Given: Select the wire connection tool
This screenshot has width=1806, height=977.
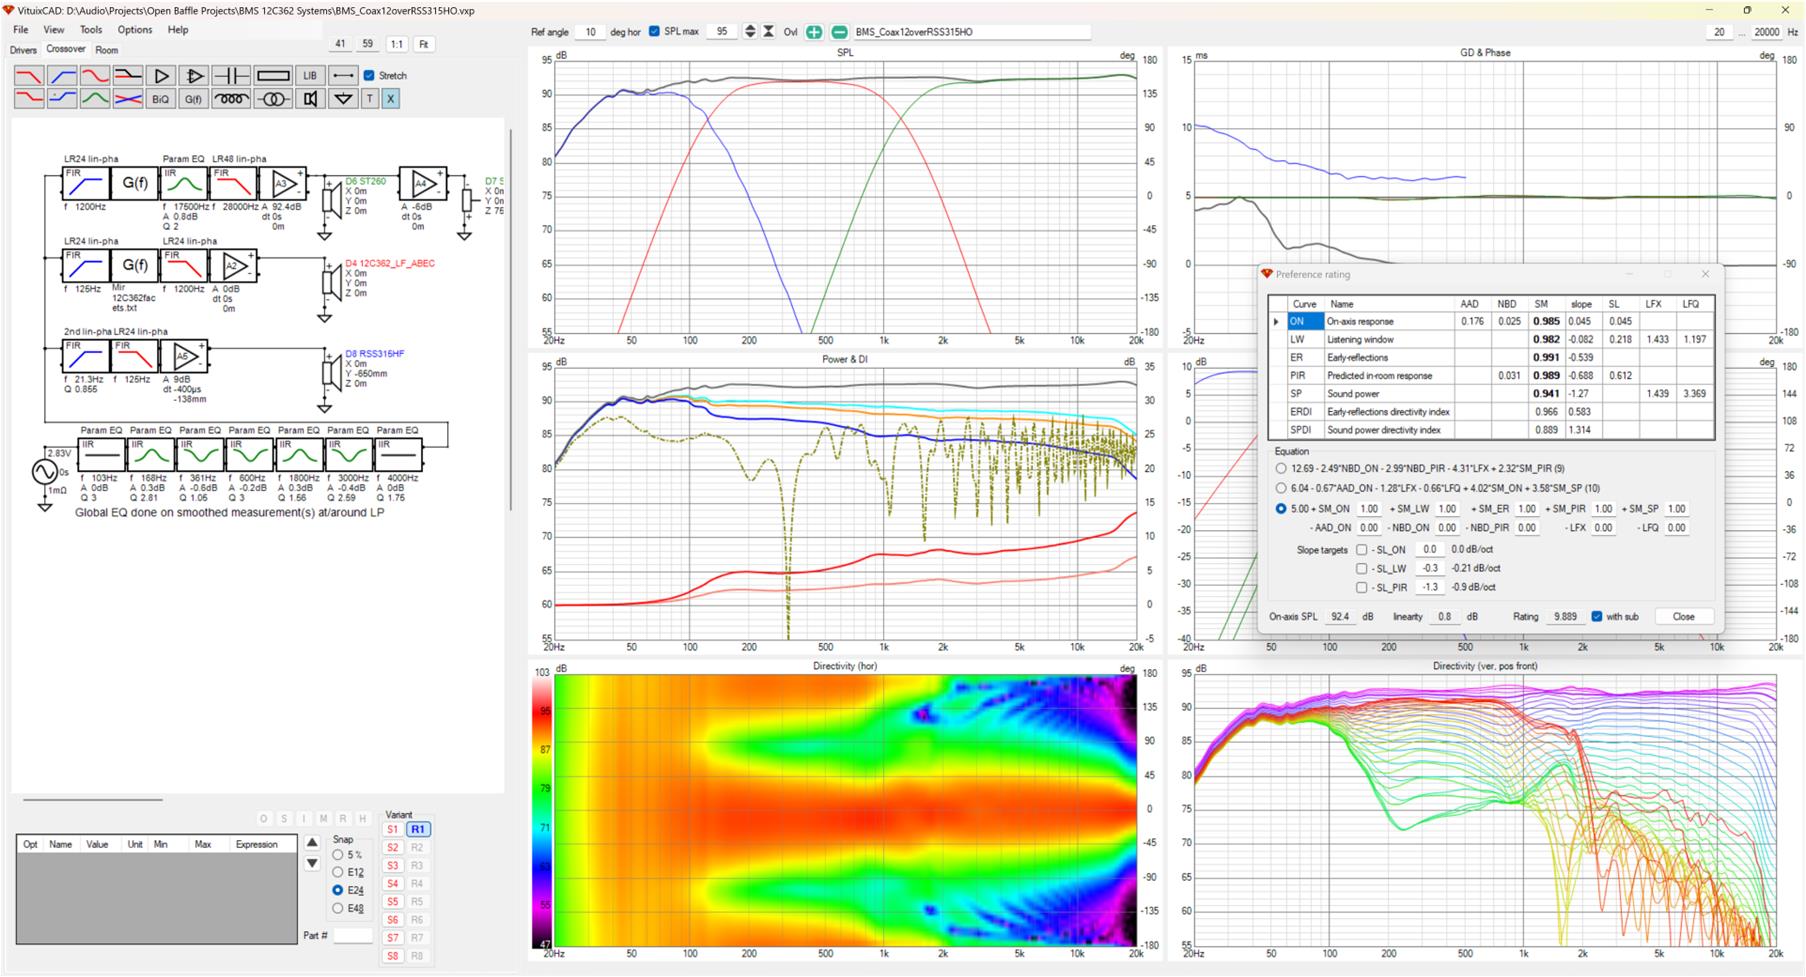Looking at the screenshot, I should pos(343,76).
